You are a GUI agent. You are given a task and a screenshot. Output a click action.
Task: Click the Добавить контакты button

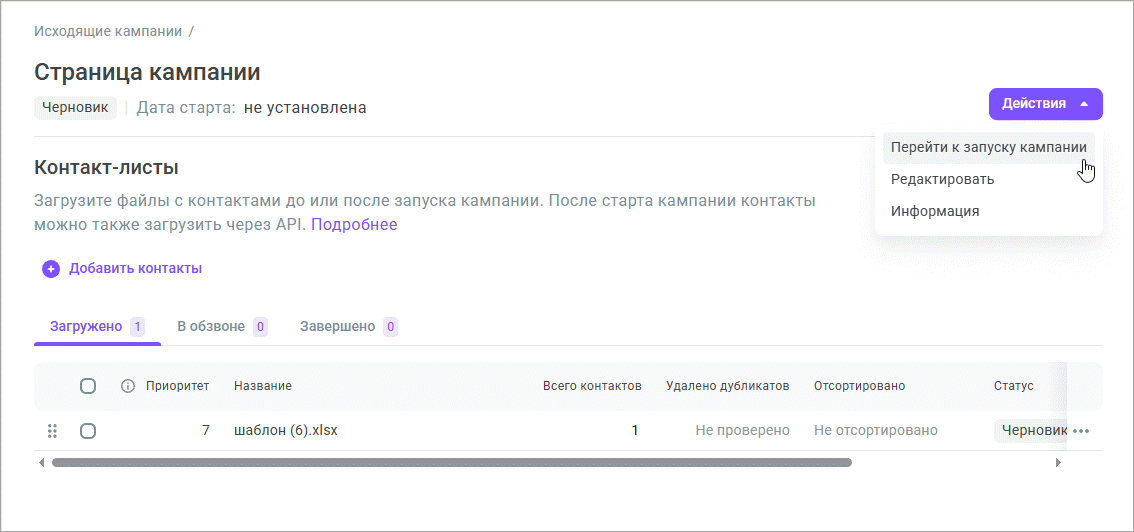coord(135,269)
